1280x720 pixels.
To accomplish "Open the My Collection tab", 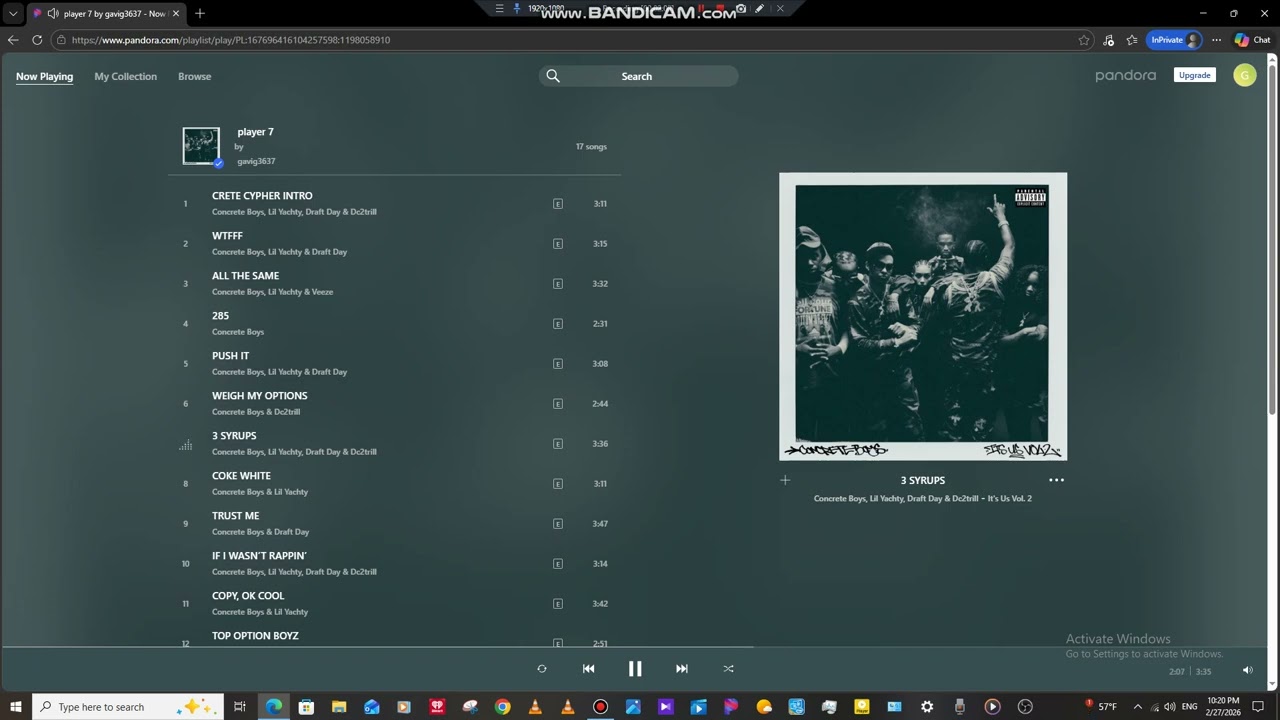I will coord(126,76).
